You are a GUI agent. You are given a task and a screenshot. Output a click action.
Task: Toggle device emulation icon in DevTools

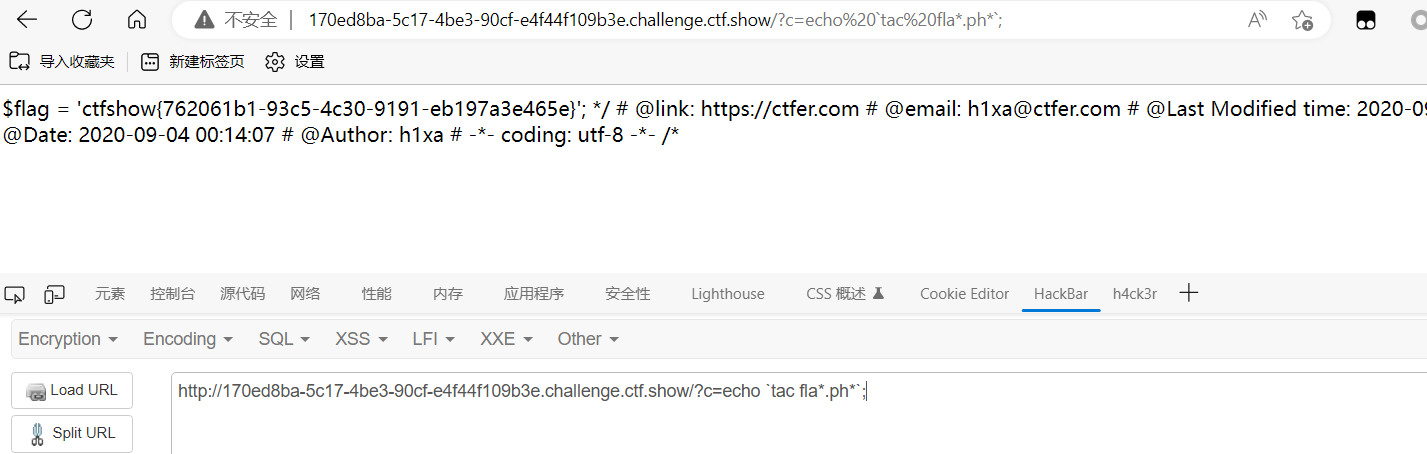[54, 294]
